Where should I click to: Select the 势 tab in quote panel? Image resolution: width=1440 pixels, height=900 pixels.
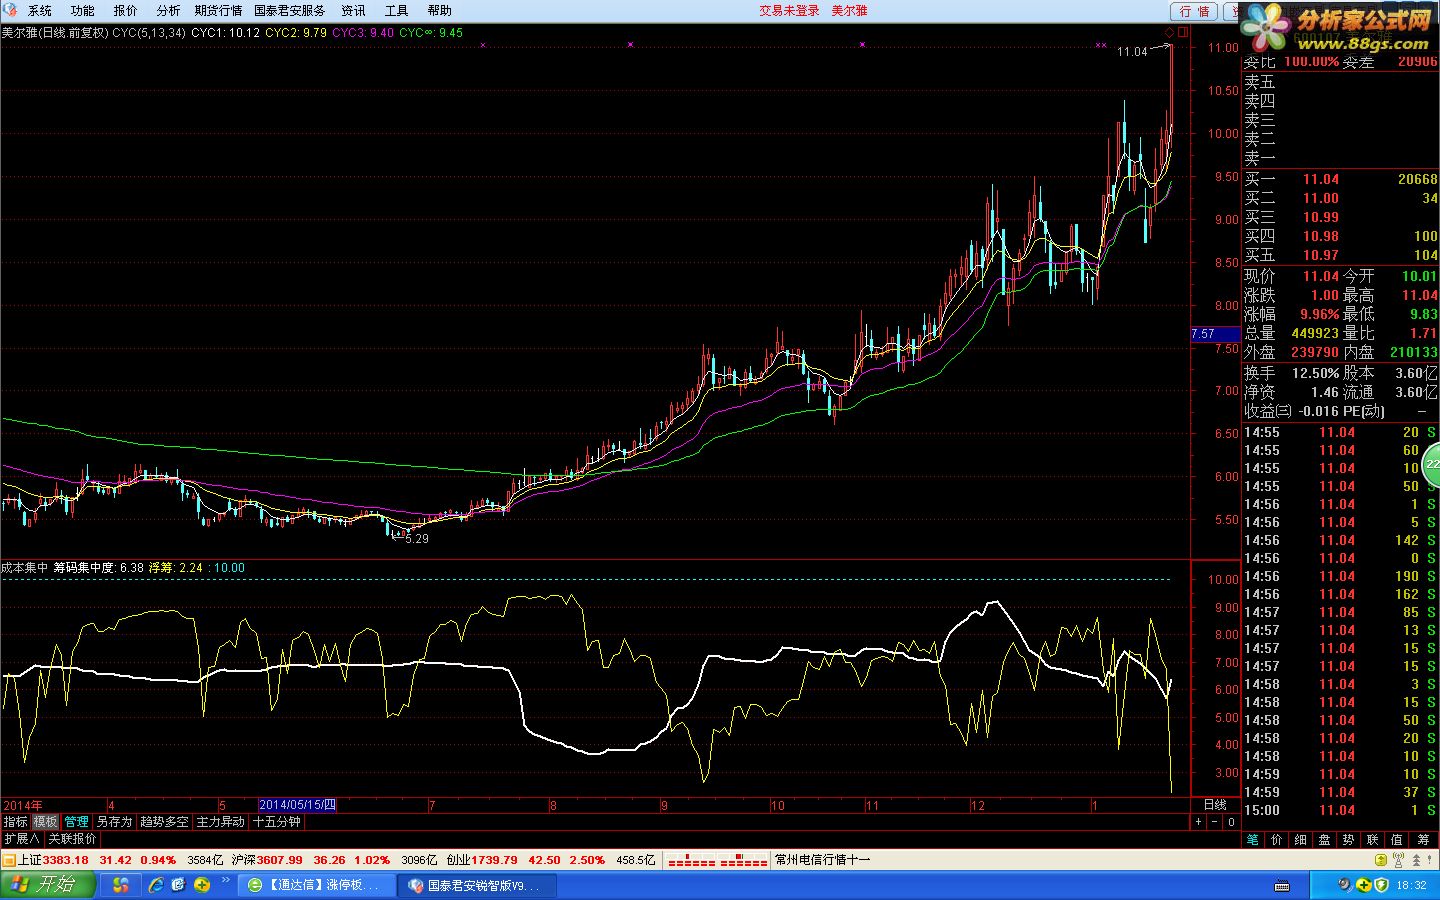1348,839
